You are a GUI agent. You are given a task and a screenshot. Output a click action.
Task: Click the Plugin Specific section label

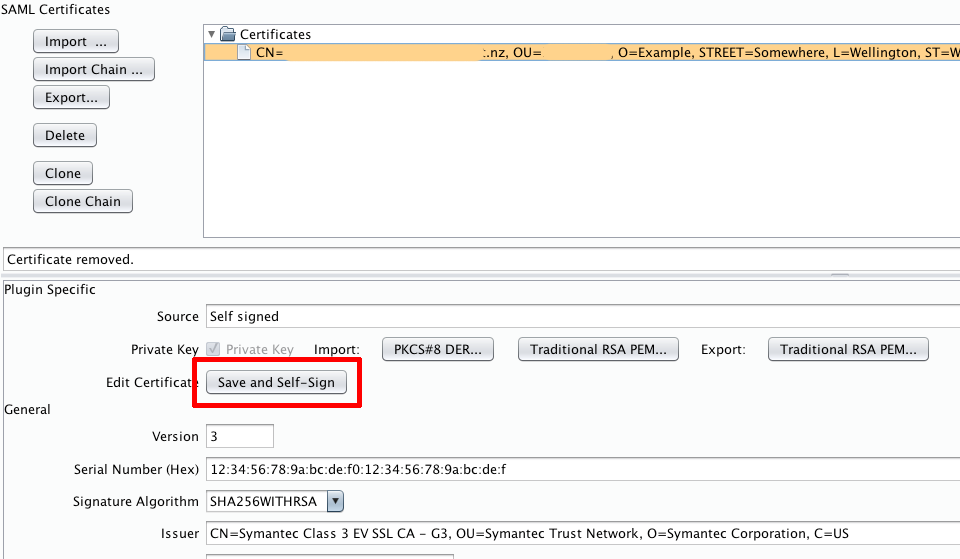tap(50, 290)
